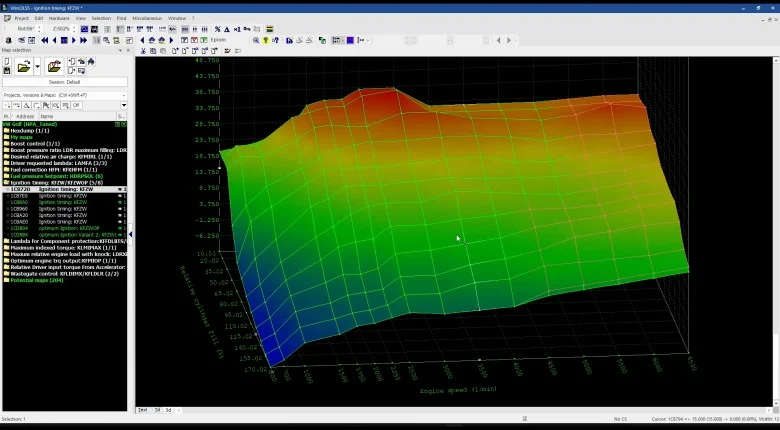Open the Hardware menu
The height and width of the screenshot is (430, 780).
tap(59, 18)
